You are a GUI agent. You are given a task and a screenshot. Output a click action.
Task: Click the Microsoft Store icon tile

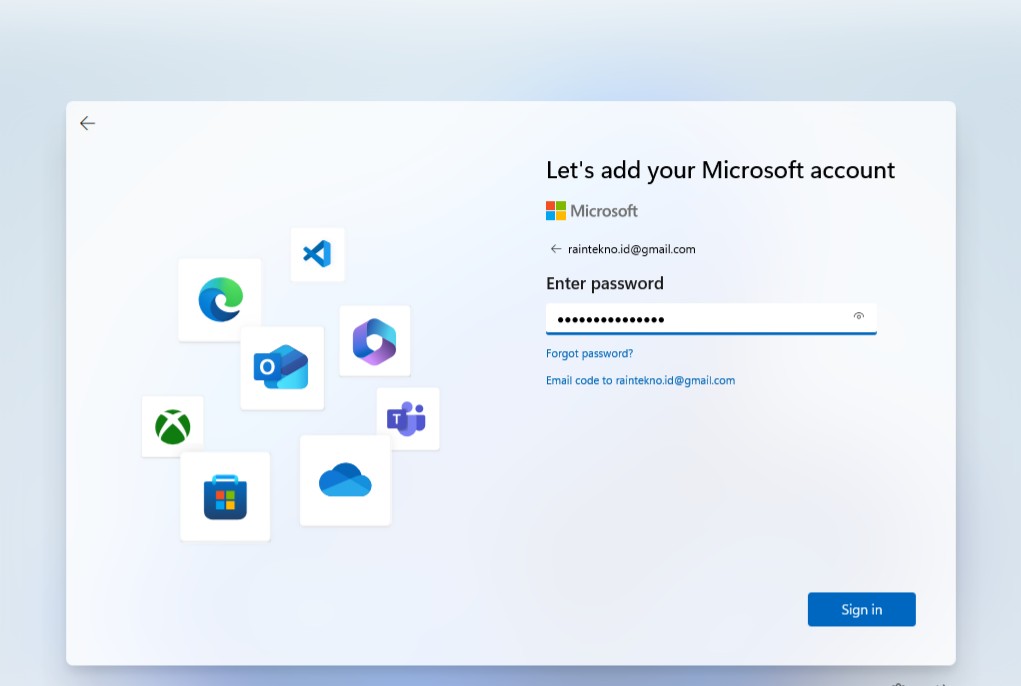(225, 497)
